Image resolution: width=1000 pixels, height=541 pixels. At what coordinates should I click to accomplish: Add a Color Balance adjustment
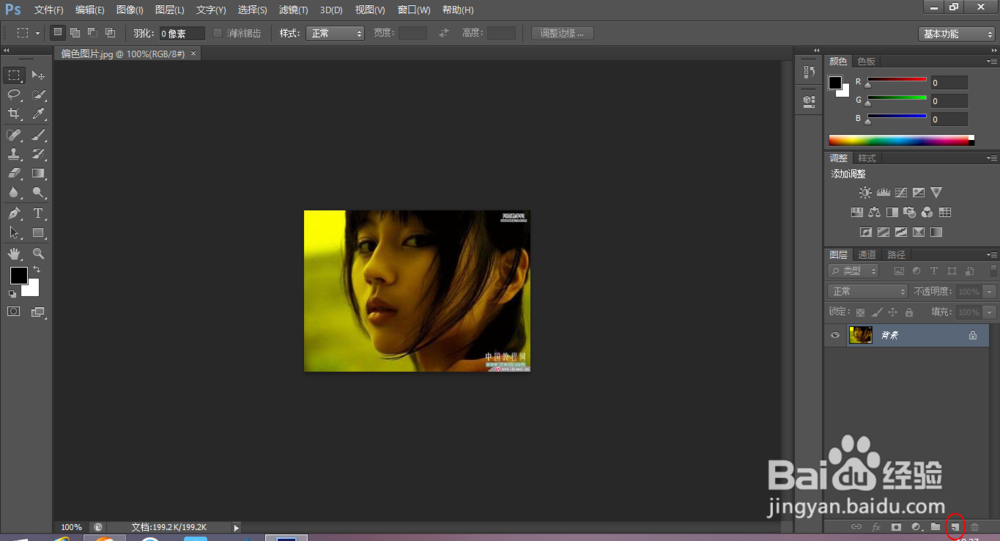[874, 212]
